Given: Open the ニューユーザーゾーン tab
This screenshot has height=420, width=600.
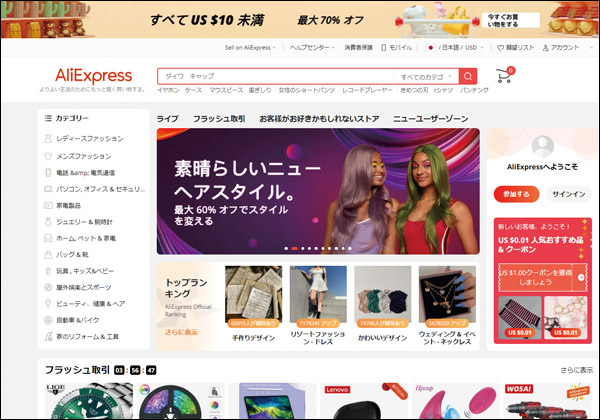Looking at the screenshot, I should tap(430, 119).
